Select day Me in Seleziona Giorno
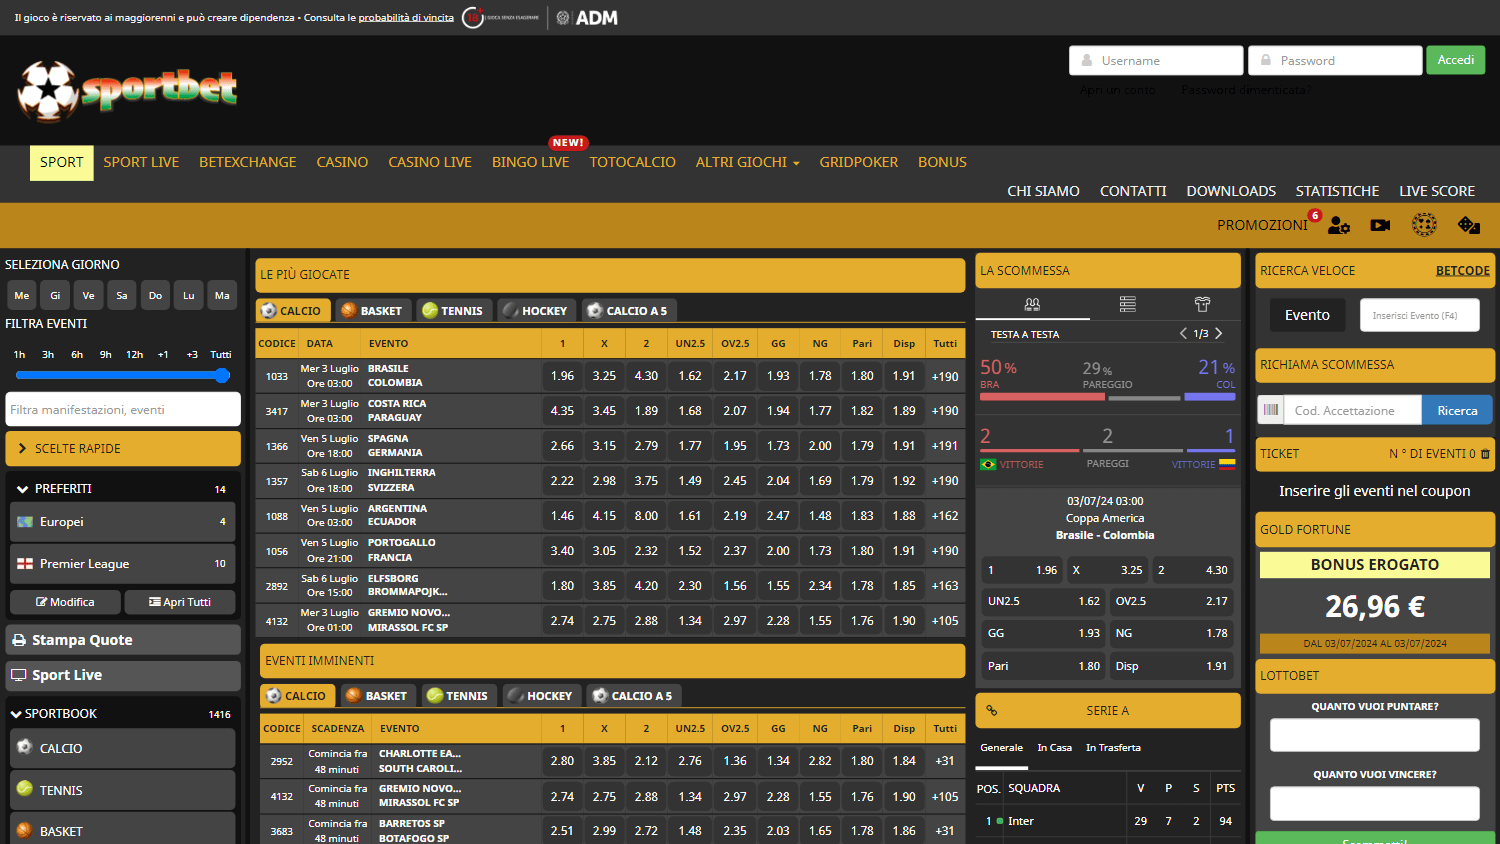 tap(22, 295)
